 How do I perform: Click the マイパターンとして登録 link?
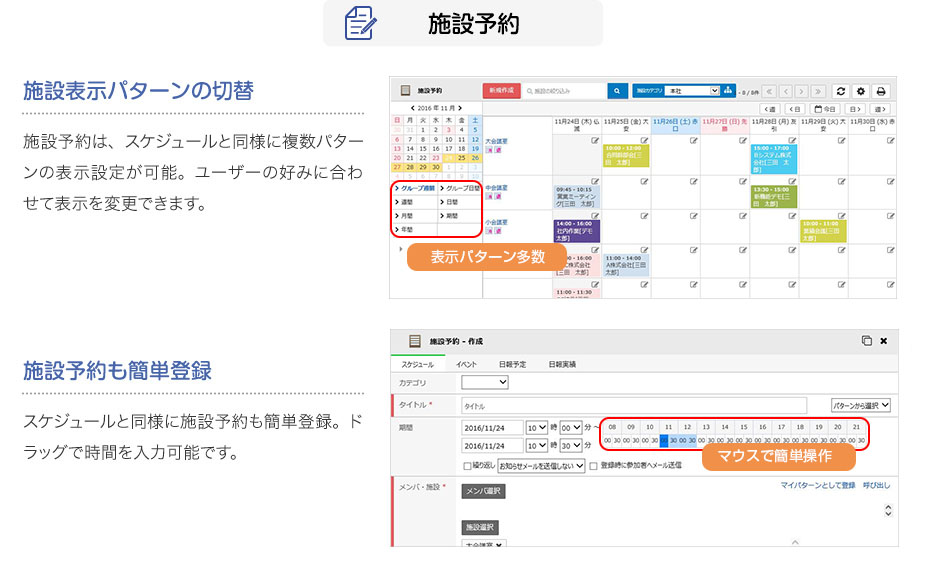point(818,485)
